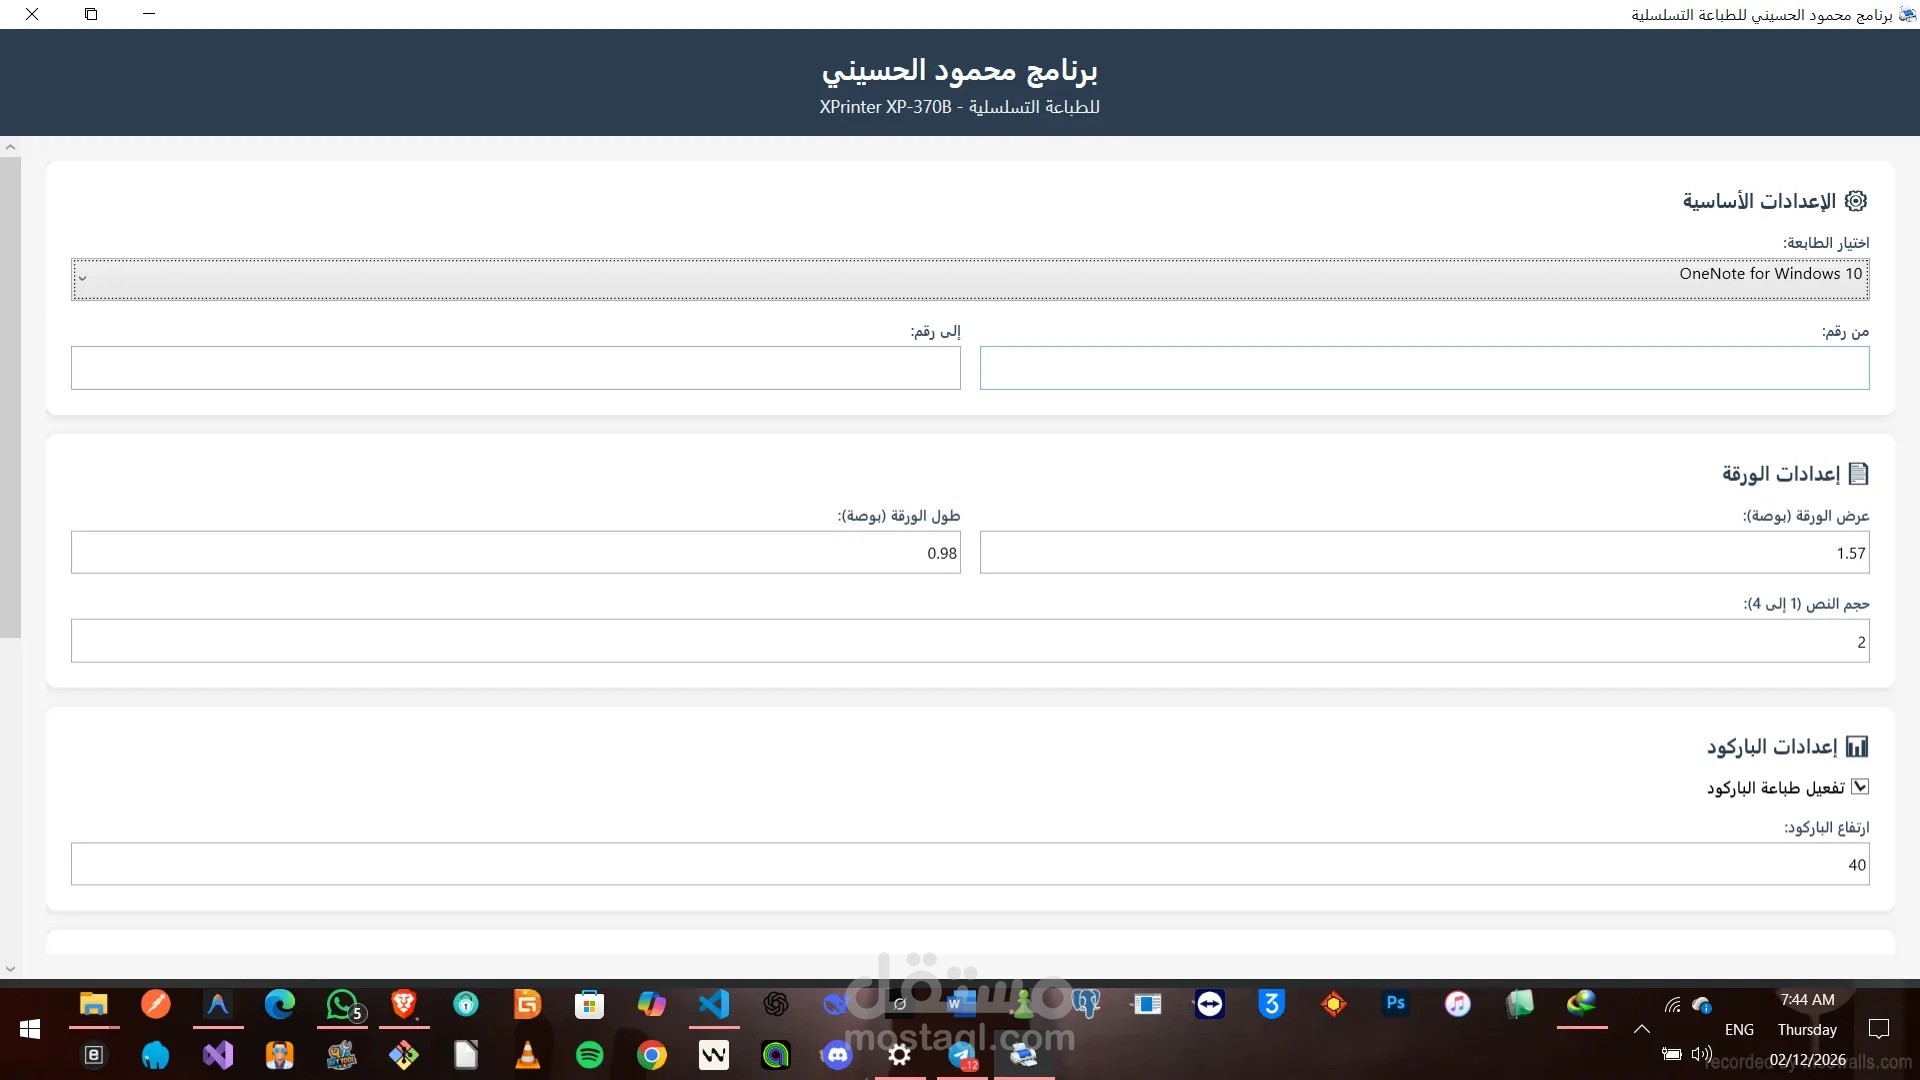Click the scroll down arrow

click(10, 969)
